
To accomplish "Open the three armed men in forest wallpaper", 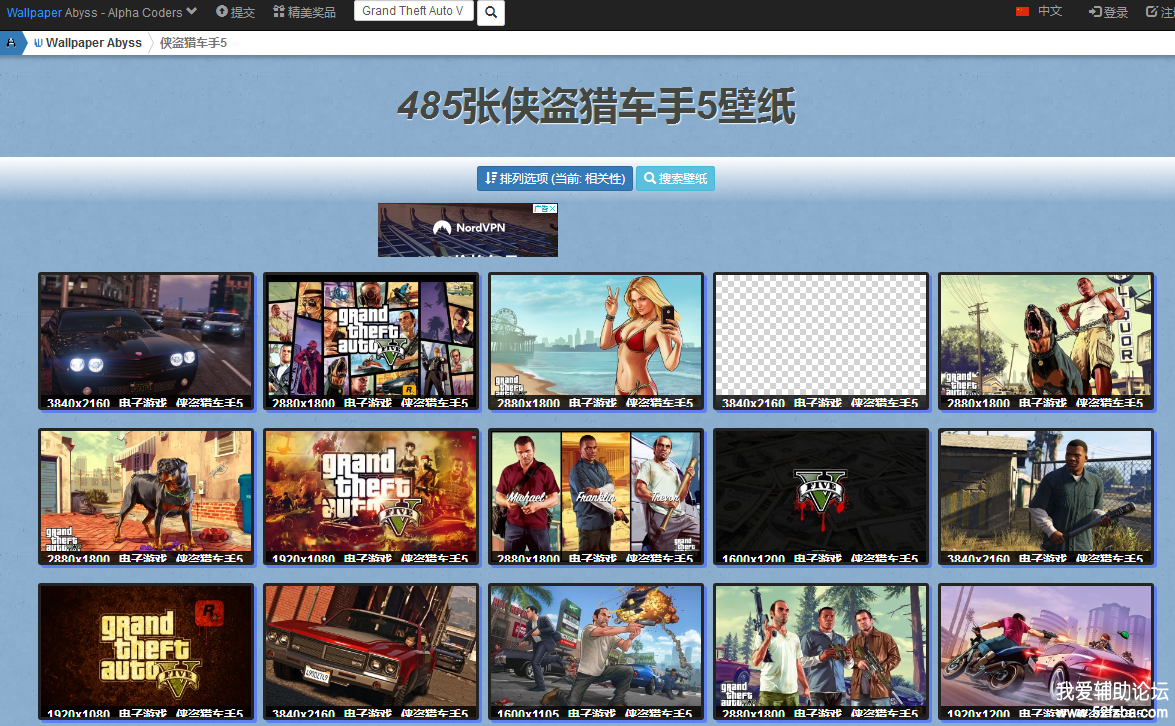I will coord(821,653).
